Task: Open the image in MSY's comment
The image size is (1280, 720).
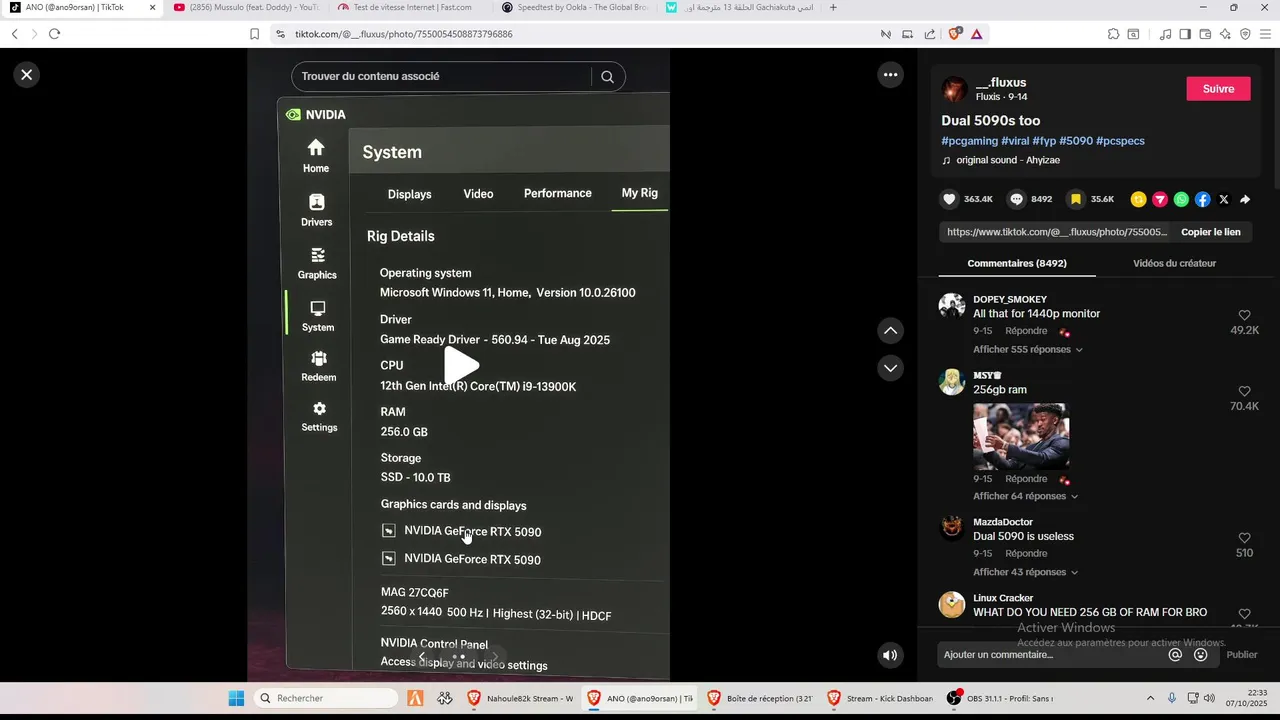Action: 1021,436
